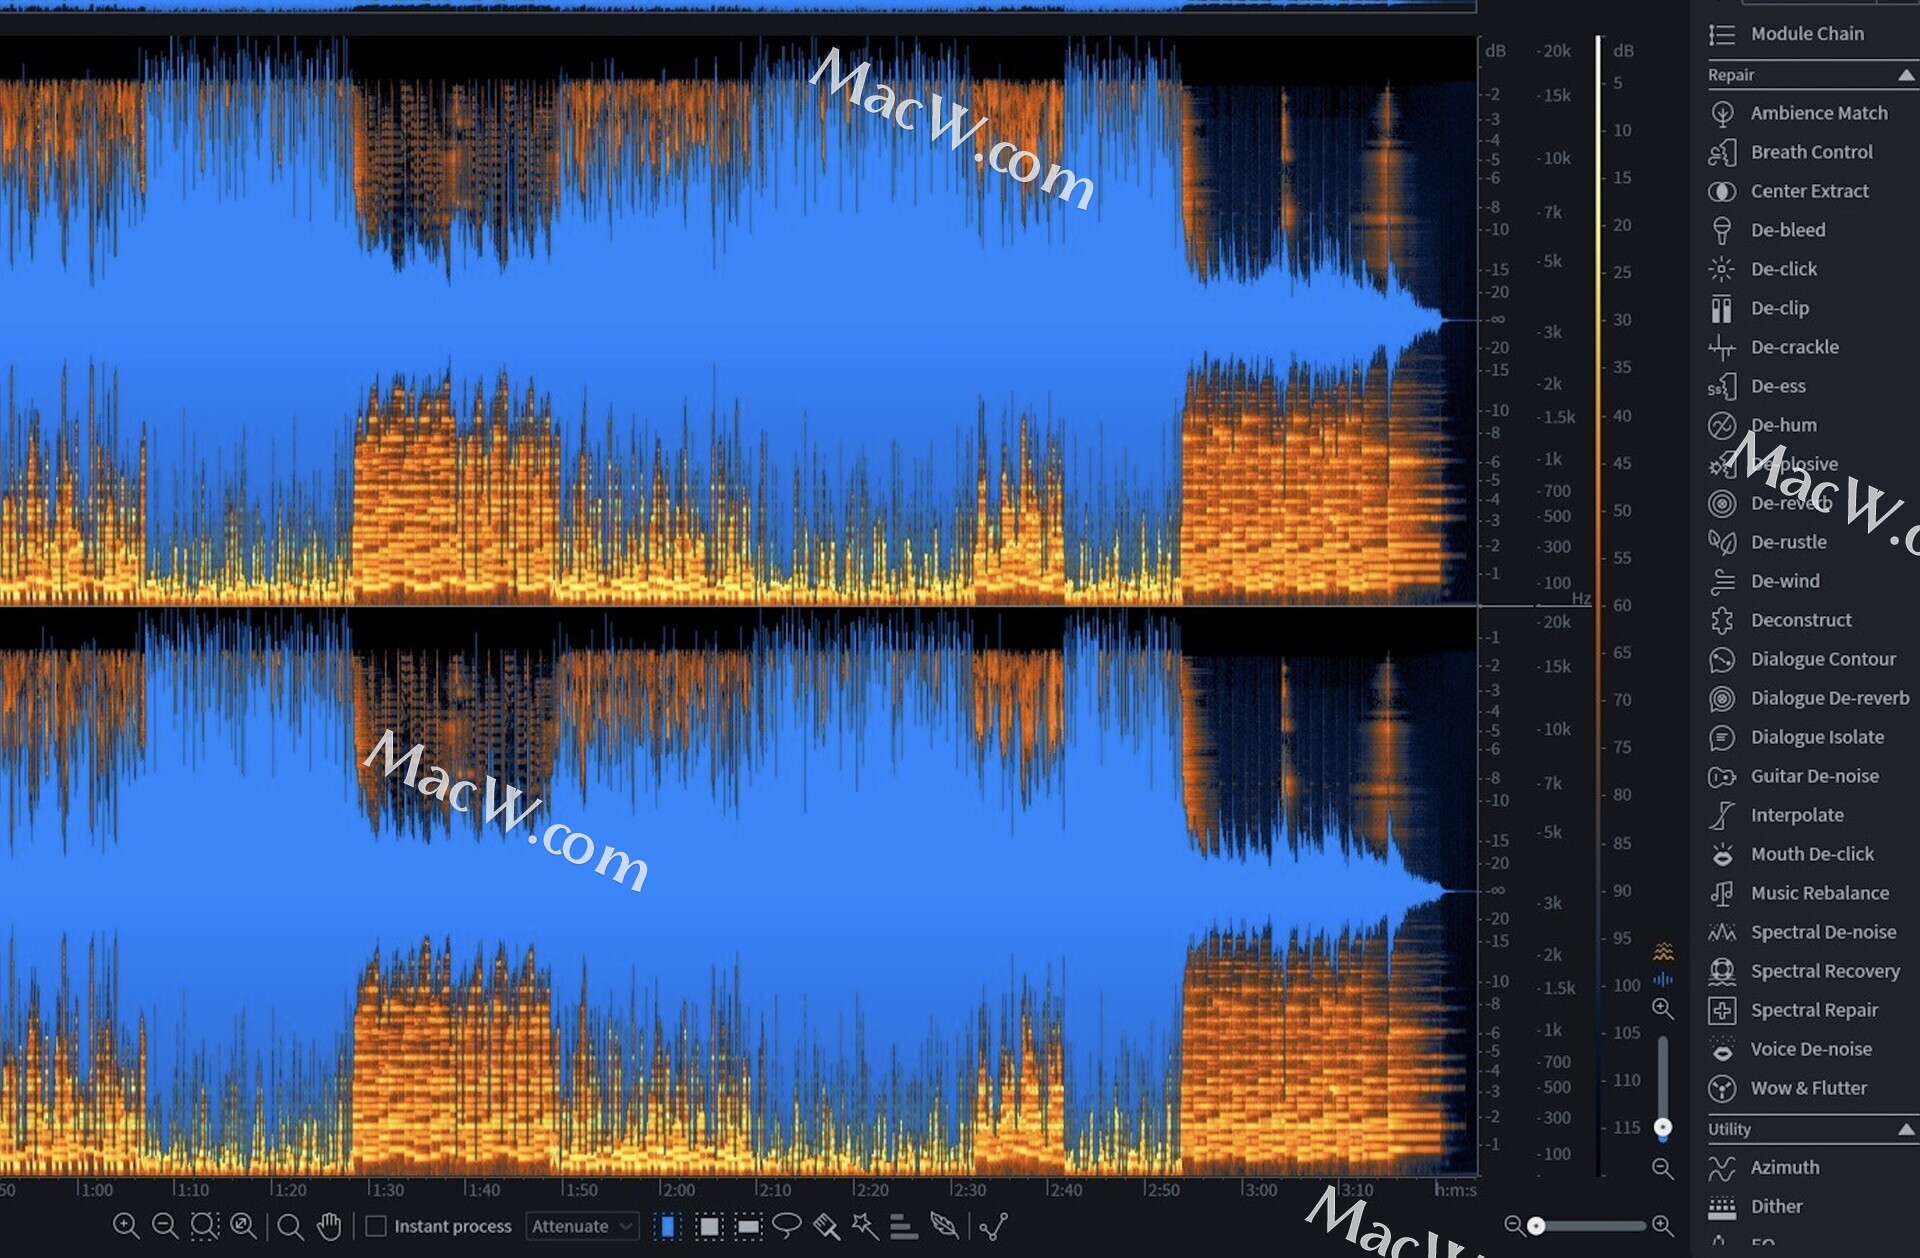Enable the Instant process checkbox

pyautogui.click(x=376, y=1226)
